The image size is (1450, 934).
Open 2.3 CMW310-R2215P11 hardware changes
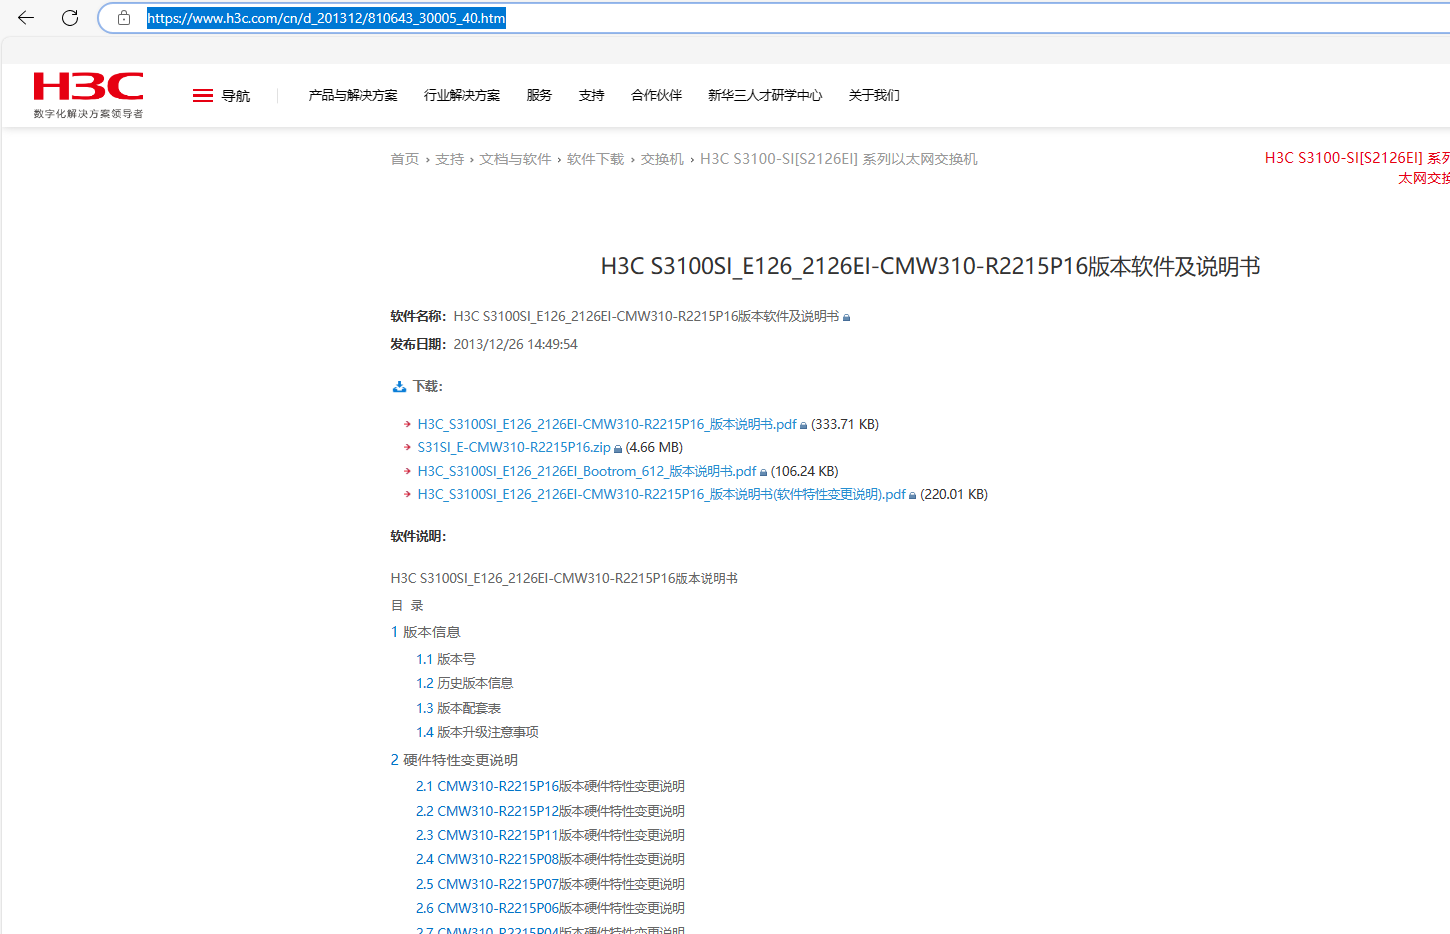(x=550, y=836)
